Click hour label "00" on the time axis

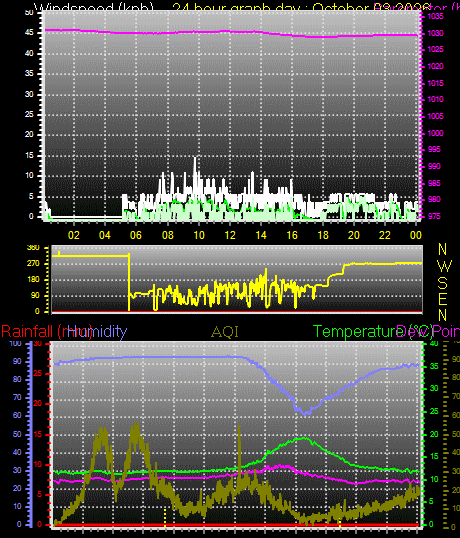(415, 235)
